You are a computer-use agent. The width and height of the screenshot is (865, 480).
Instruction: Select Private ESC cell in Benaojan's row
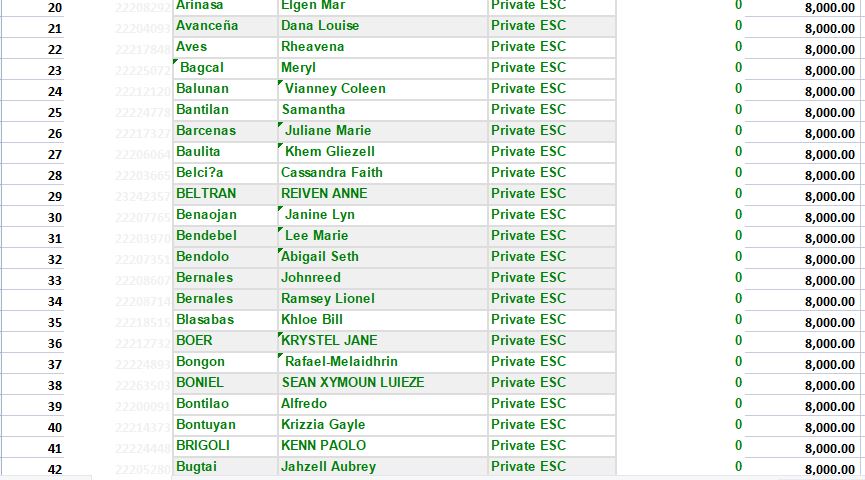click(528, 215)
